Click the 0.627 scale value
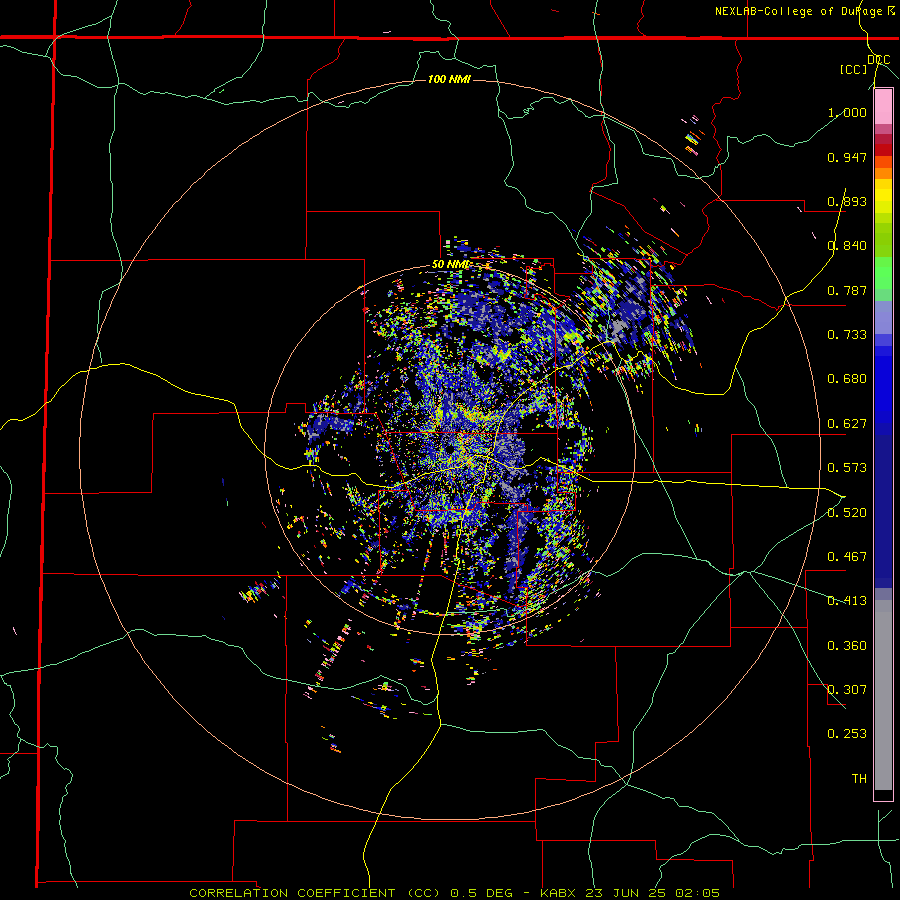The image size is (900, 900). 847,424
